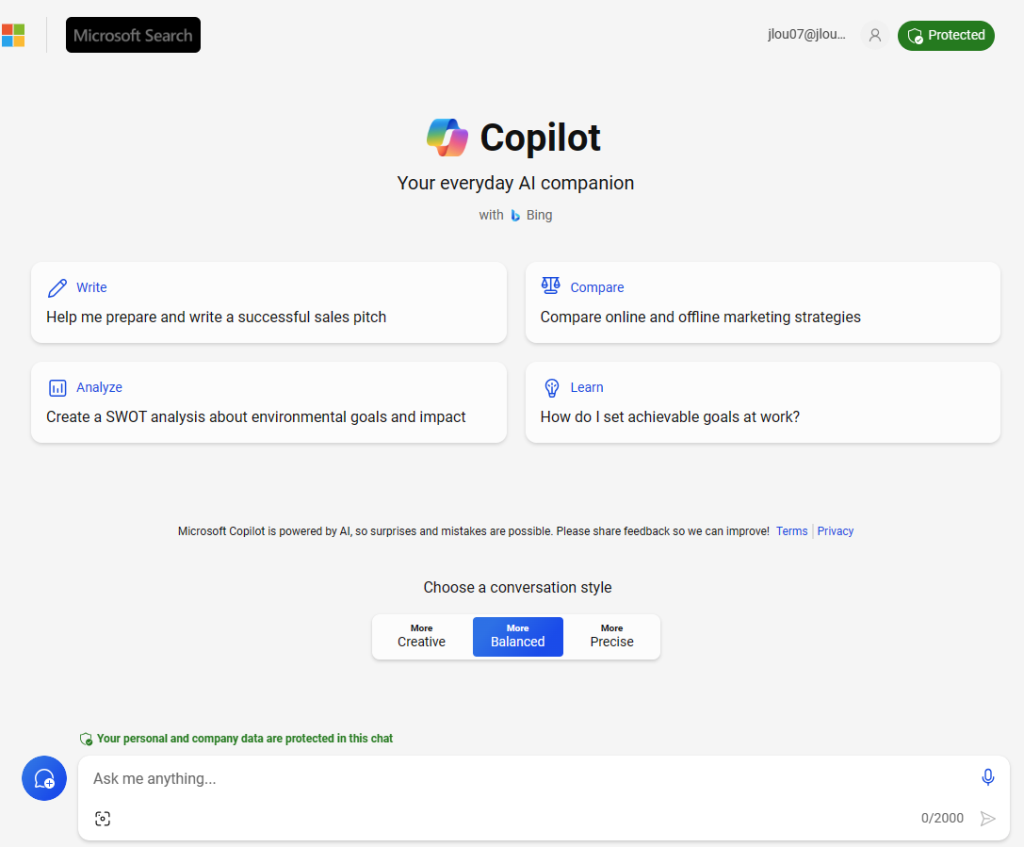Click the Copilot logo icon
Viewport: 1024px width, 847px height.
447,138
